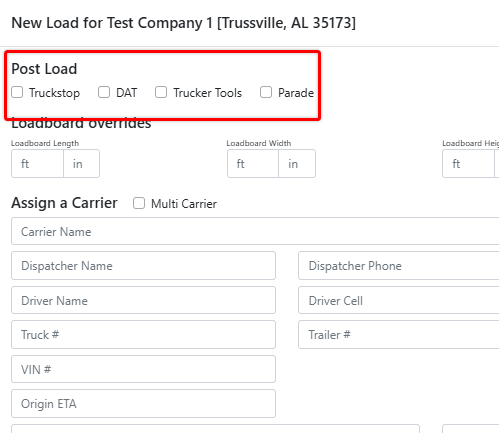Click the Dispatcher Name field
This screenshot has width=499, height=433.
click(143, 266)
